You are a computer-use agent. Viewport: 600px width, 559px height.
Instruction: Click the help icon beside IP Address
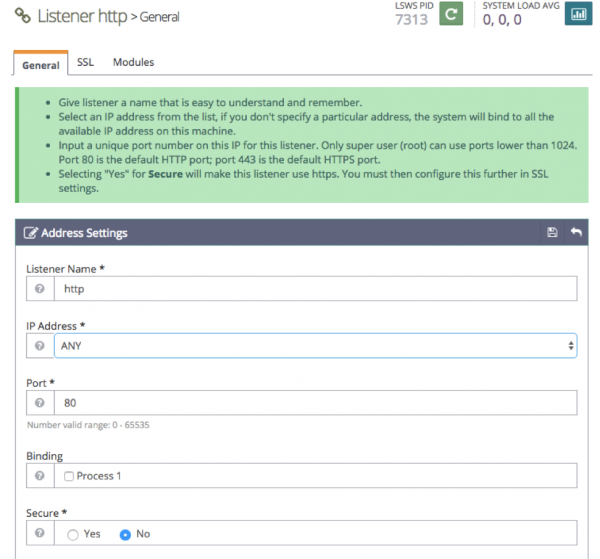(x=39, y=345)
